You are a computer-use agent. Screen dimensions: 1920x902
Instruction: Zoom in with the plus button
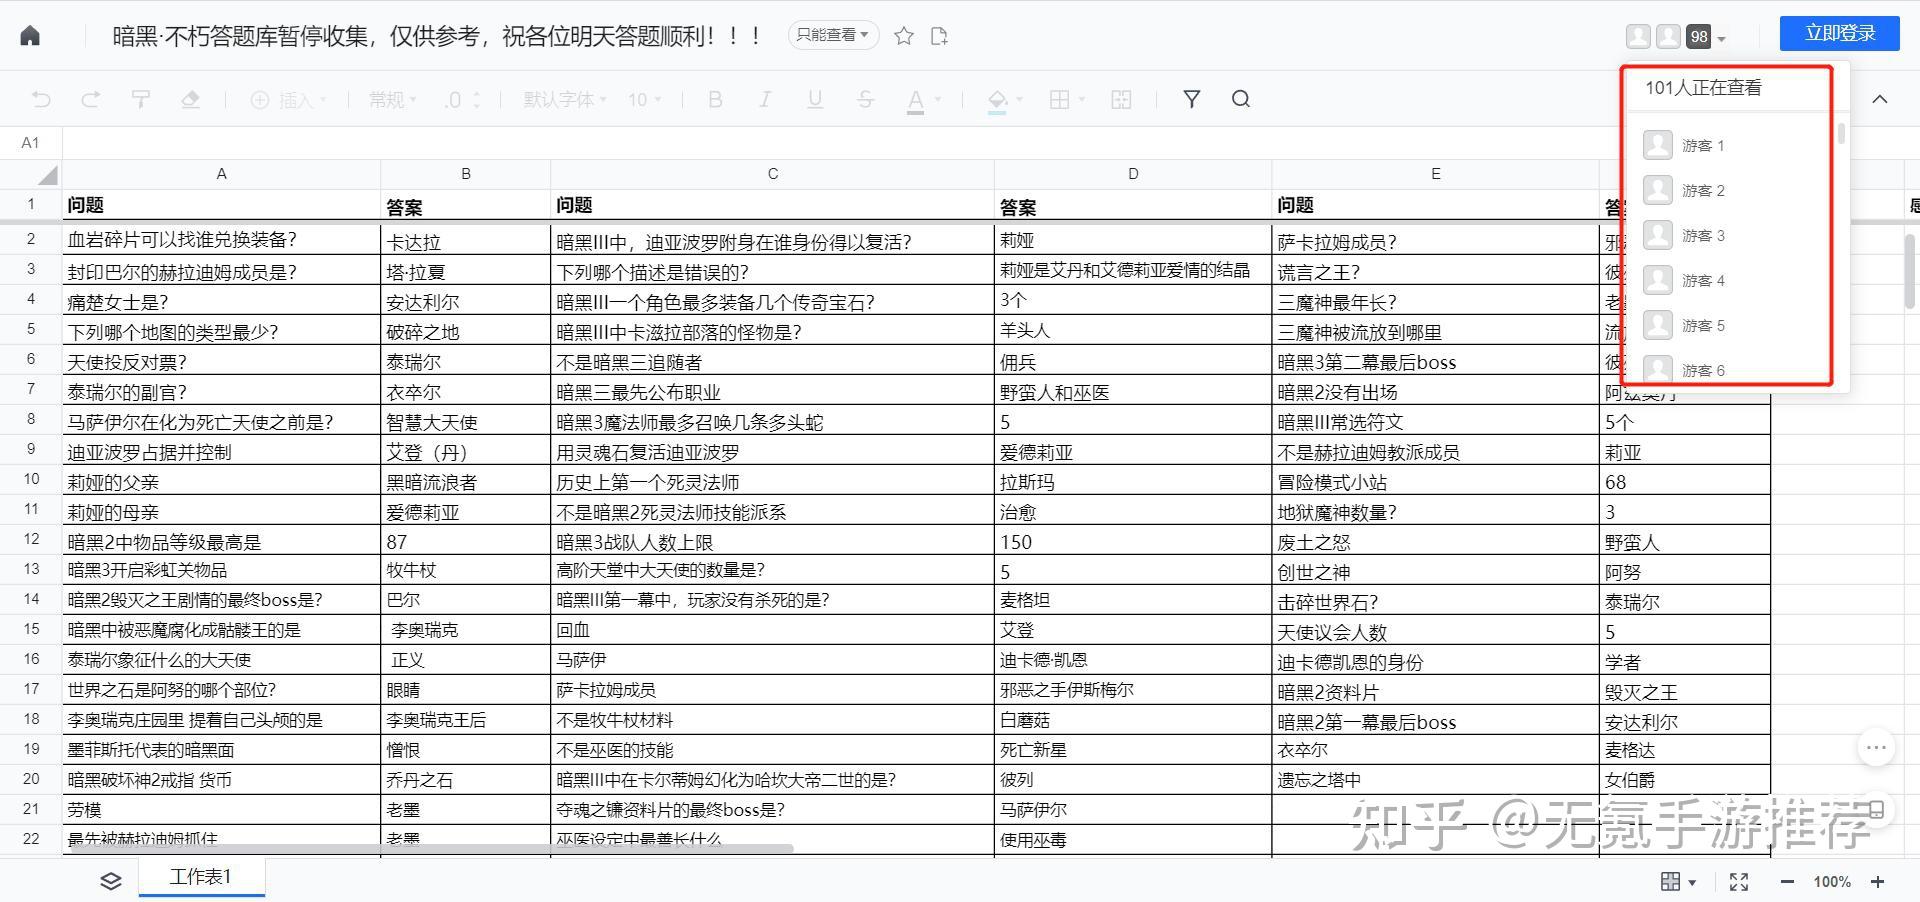coord(1878,881)
